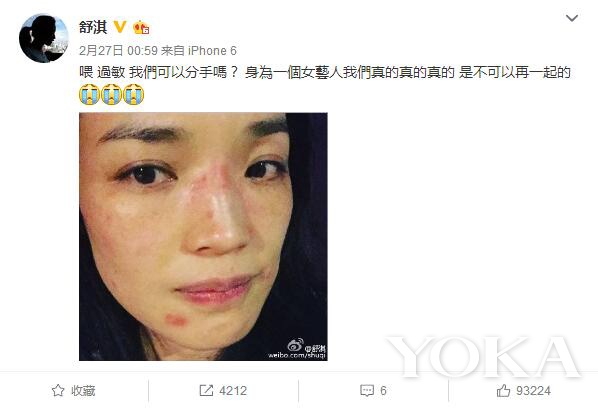Open the circular profile avatar
The height and width of the screenshot is (408, 598).
(44, 38)
